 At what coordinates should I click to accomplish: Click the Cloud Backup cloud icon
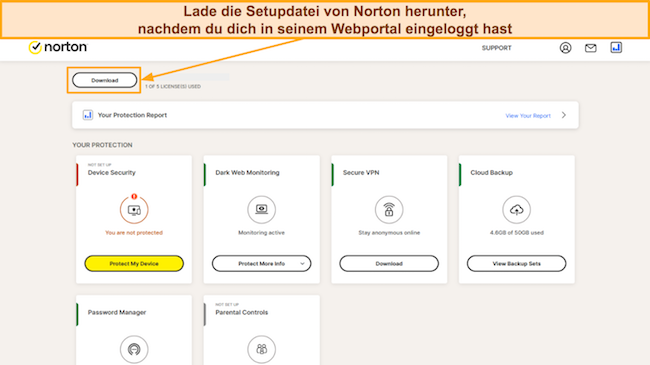tap(517, 209)
